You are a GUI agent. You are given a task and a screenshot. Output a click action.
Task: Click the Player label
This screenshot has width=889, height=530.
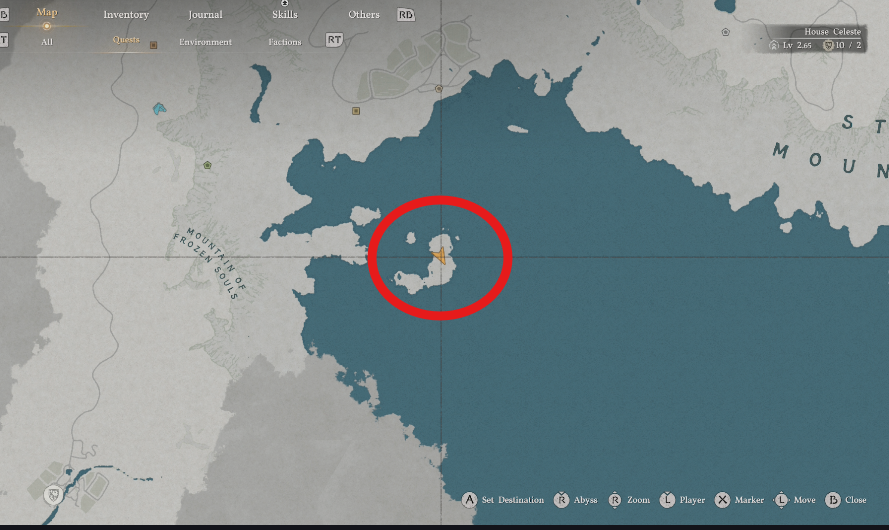692,500
